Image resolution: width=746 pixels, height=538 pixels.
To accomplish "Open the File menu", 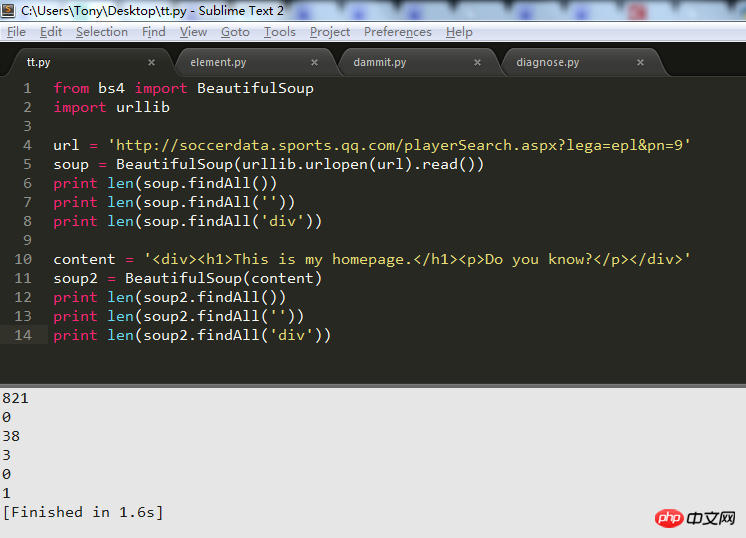I will [16, 32].
